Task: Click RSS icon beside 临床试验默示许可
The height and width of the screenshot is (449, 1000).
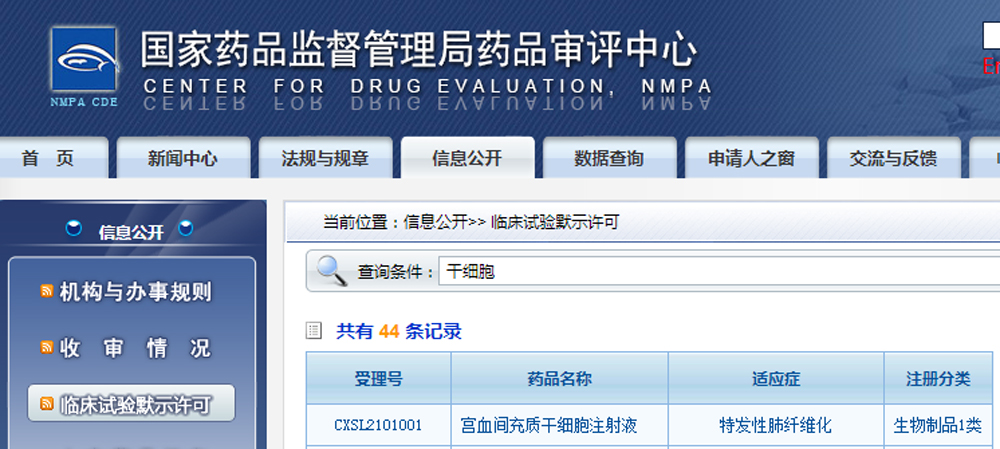Action: 46,404
